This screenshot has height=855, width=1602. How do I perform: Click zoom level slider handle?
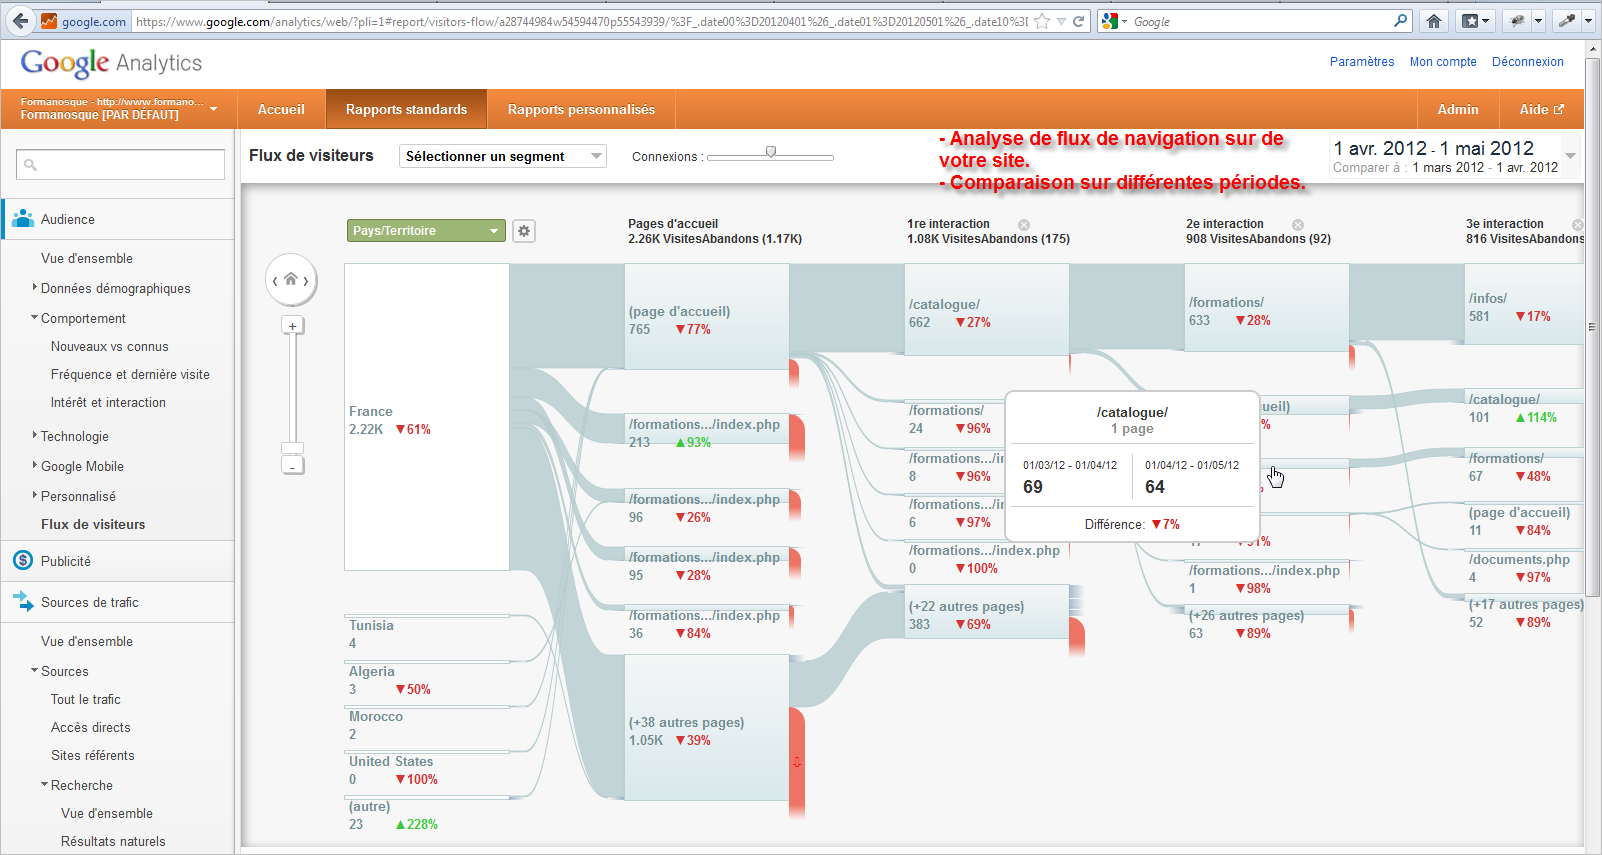292,448
